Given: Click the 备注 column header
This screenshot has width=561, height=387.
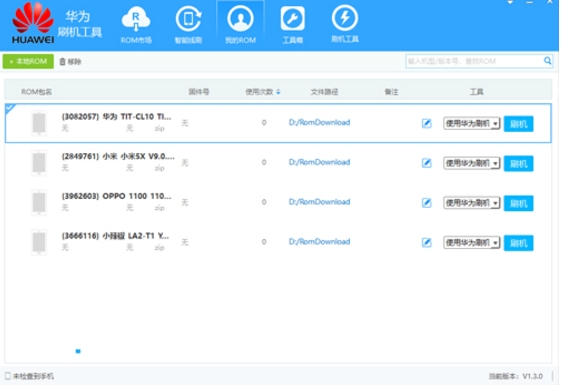Looking at the screenshot, I should click(391, 92).
